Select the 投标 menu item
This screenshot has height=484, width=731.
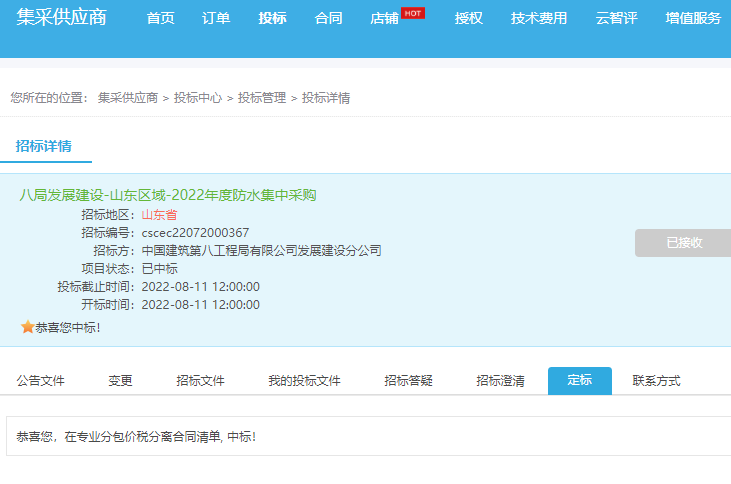(272, 18)
